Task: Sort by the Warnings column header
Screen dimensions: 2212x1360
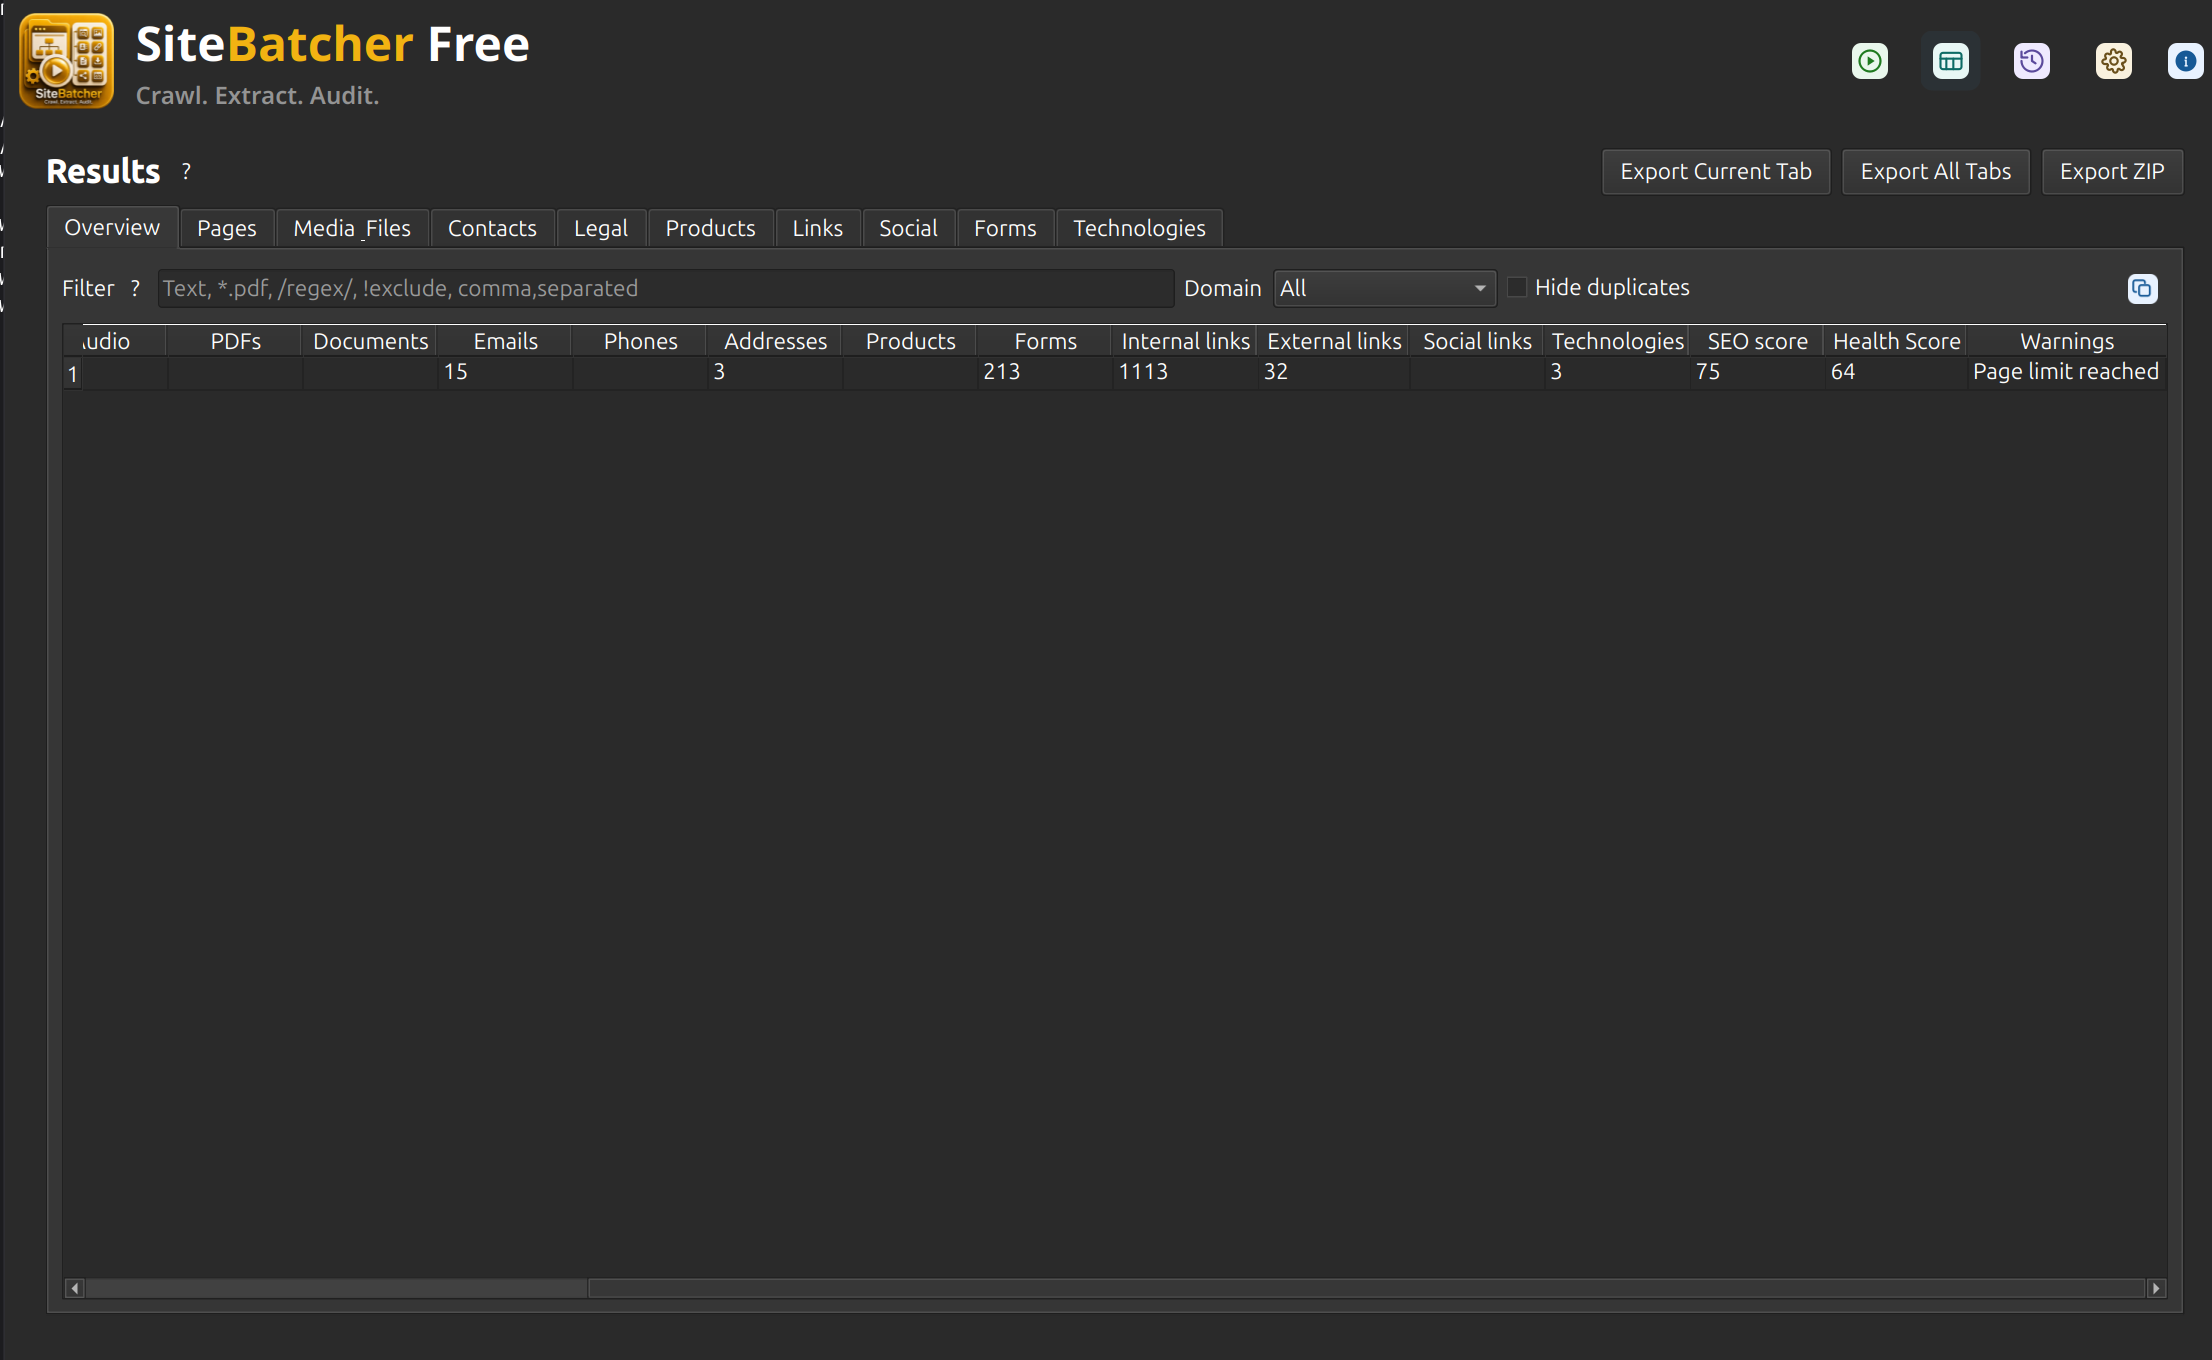Action: click(x=2067, y=341)
